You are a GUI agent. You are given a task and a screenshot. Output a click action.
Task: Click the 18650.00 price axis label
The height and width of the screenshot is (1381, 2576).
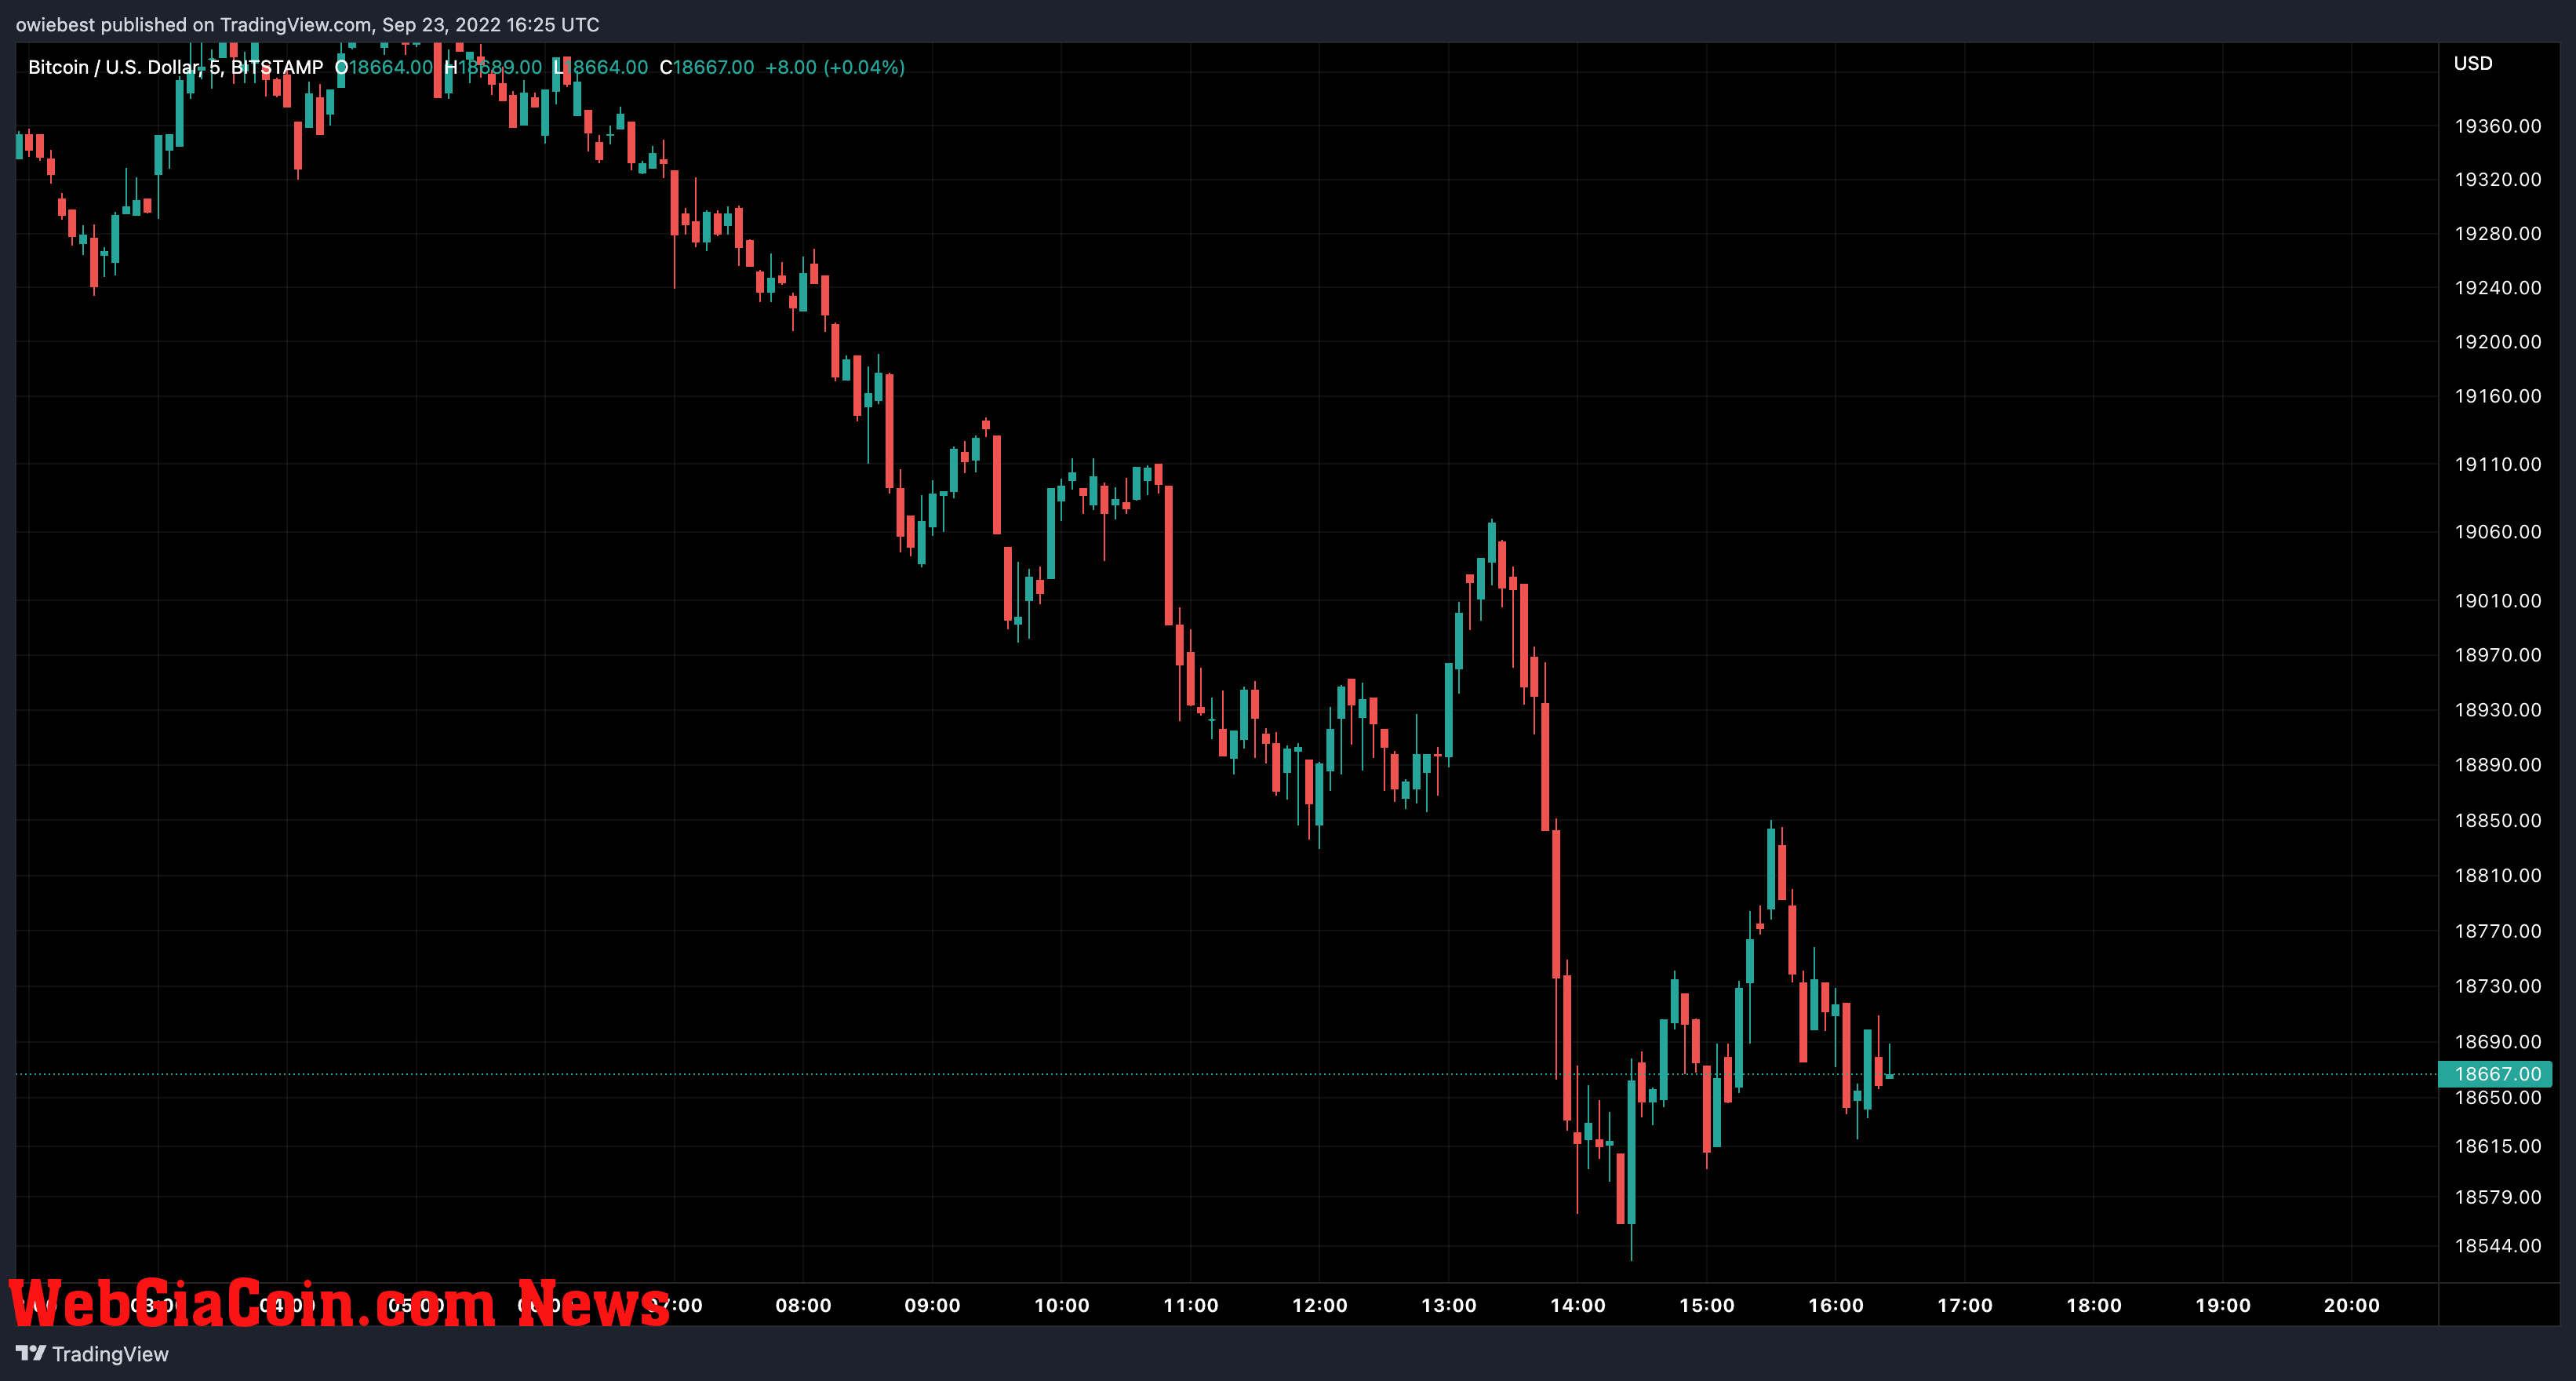coord(2497,1098)
